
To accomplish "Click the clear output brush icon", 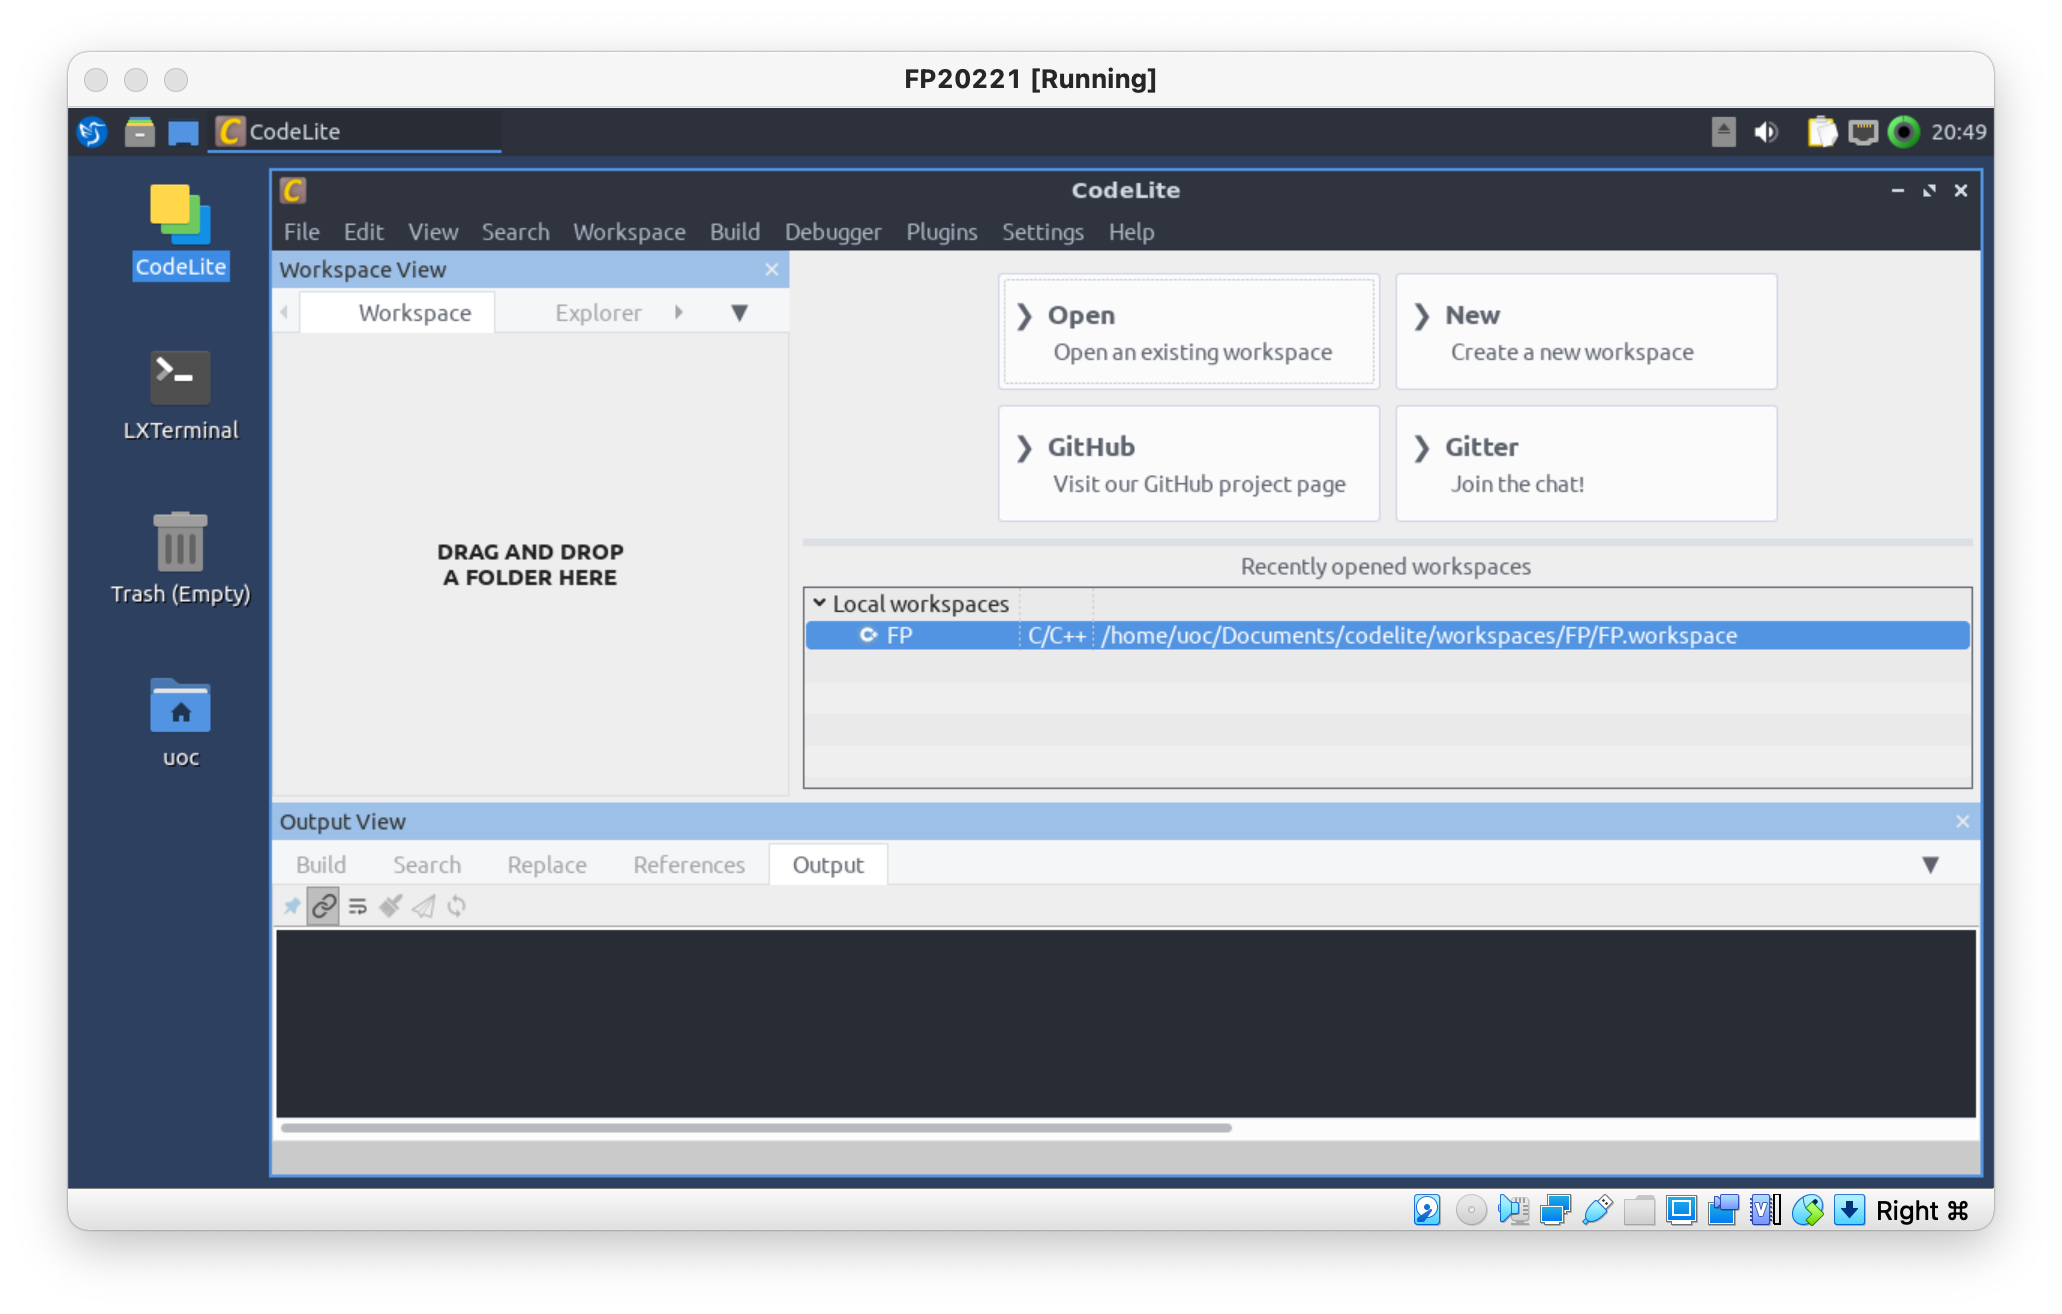I will [x=390, y=906].
